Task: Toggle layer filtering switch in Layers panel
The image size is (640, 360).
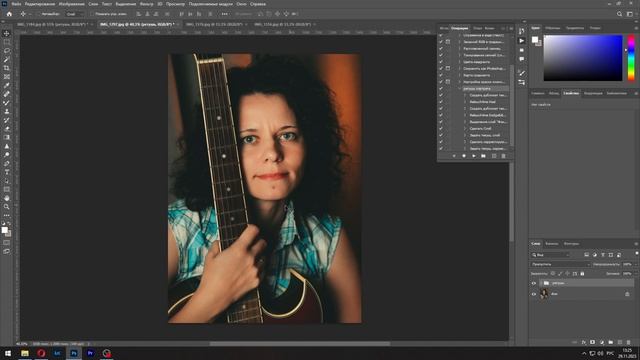Action: (636, 254)
